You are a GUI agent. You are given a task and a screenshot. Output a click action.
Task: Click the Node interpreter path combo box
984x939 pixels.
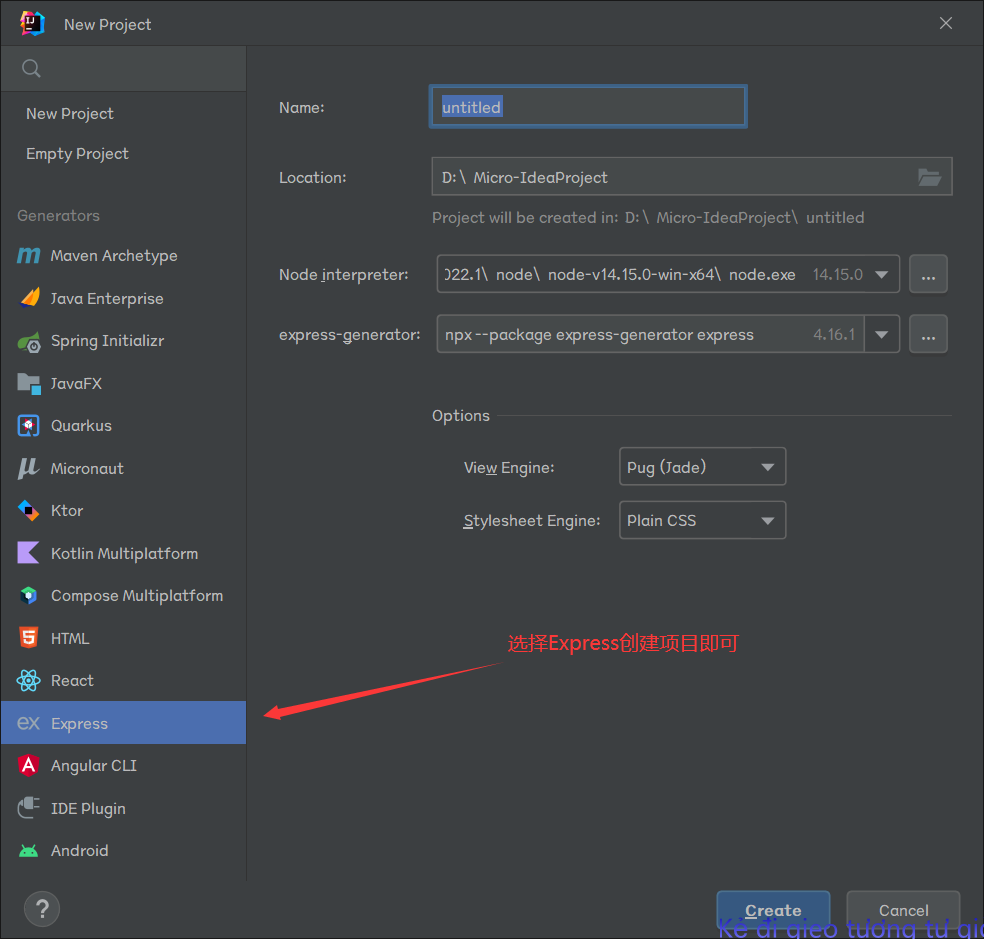click(x=668, y=274)
